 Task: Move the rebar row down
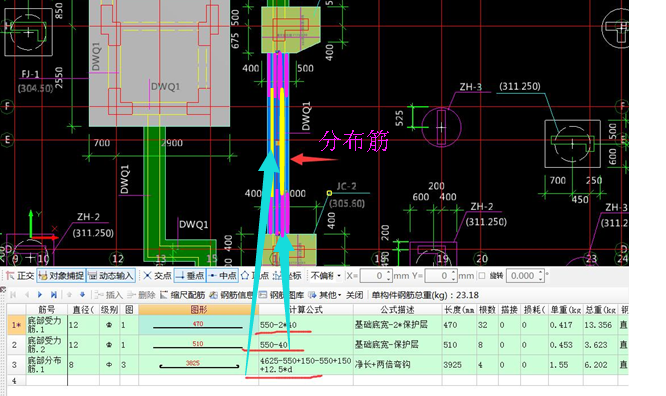(82, 294)
